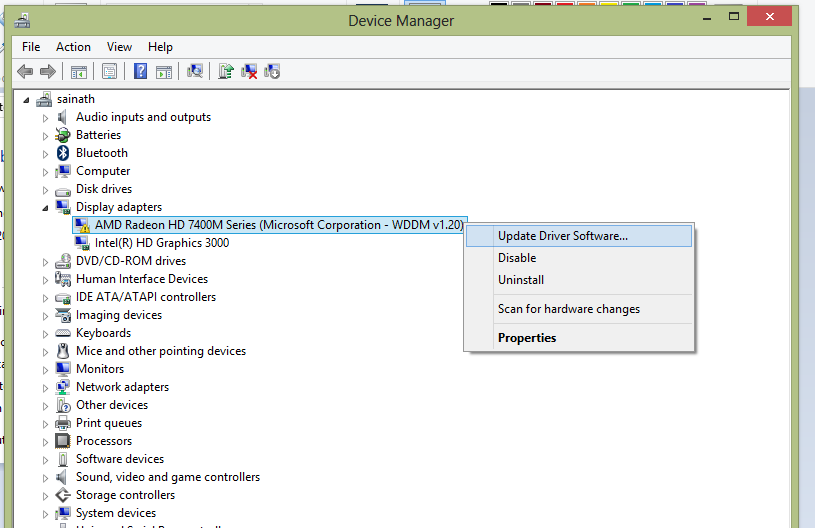Select the System devices label
The image size is (815, 528).
[116, 513]
